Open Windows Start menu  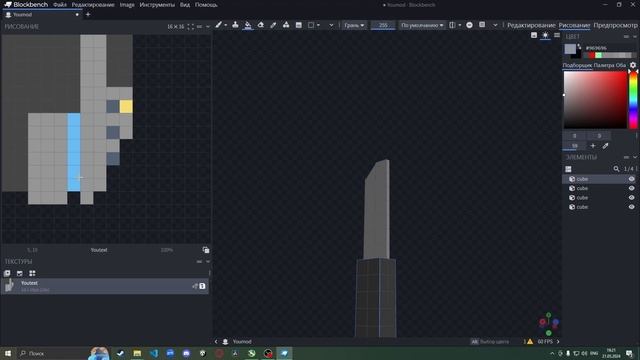8,353
